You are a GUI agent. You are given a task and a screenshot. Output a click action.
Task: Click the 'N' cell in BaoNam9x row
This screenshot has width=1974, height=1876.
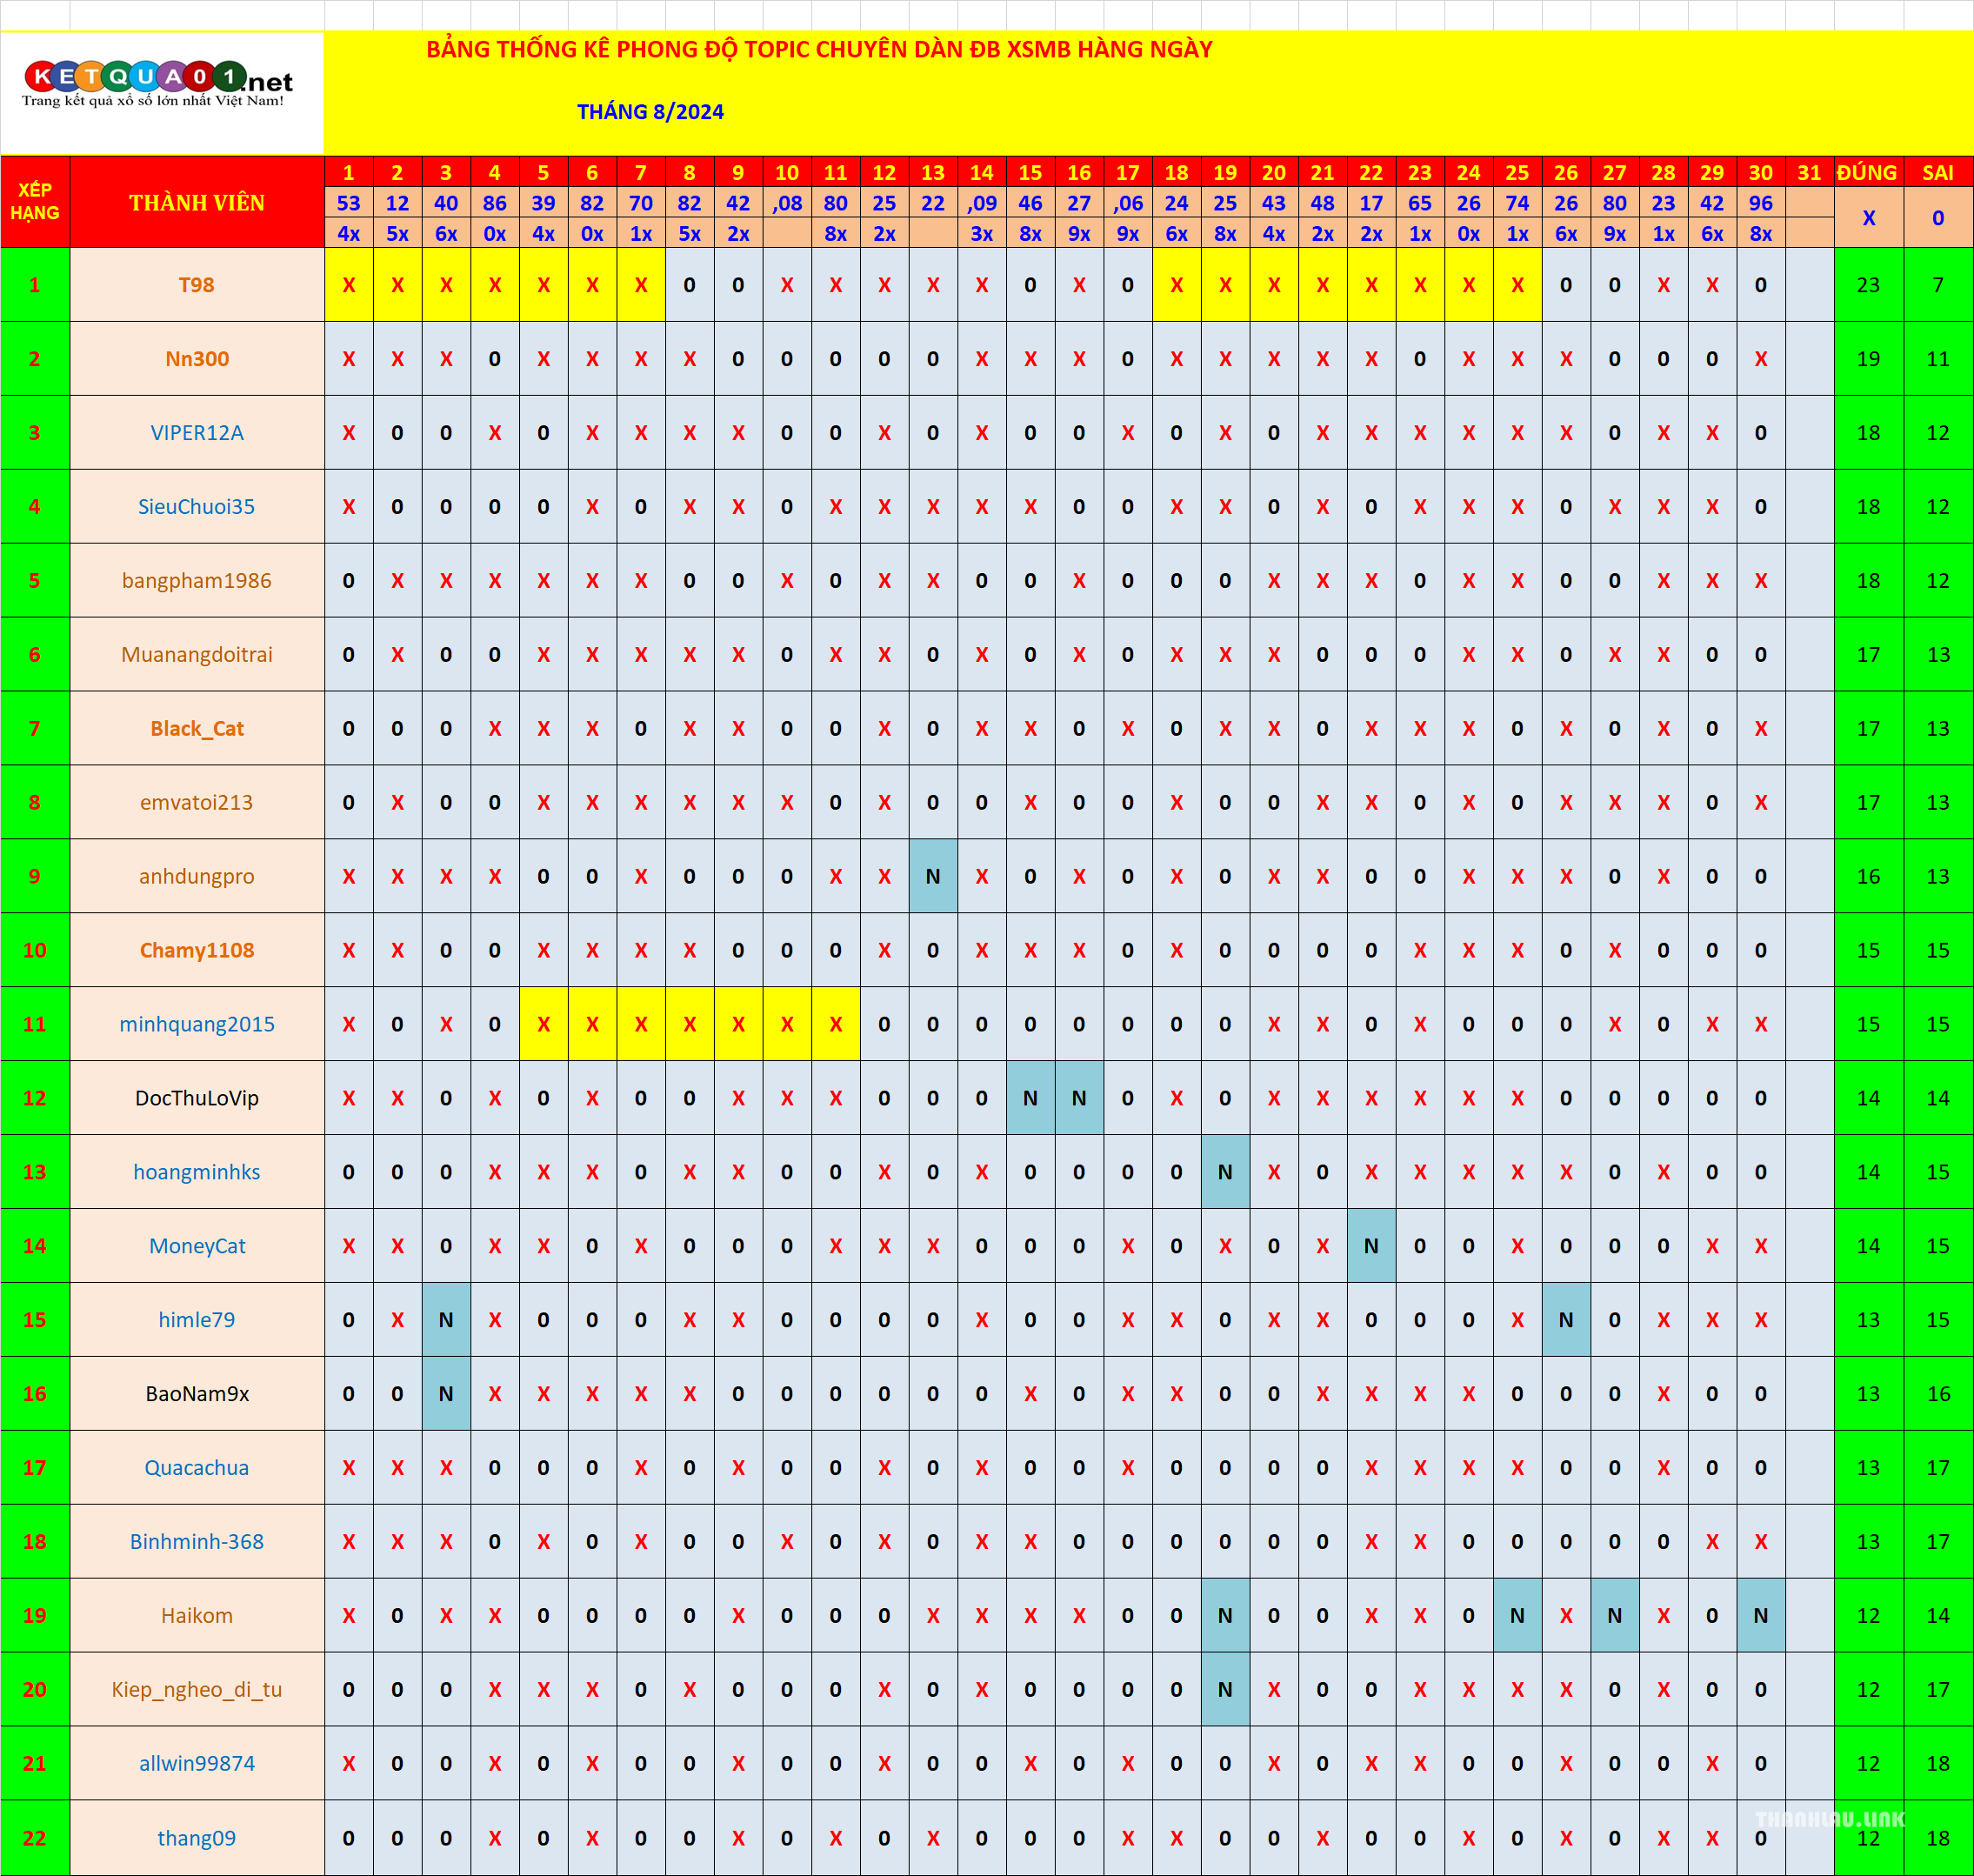446,1394
